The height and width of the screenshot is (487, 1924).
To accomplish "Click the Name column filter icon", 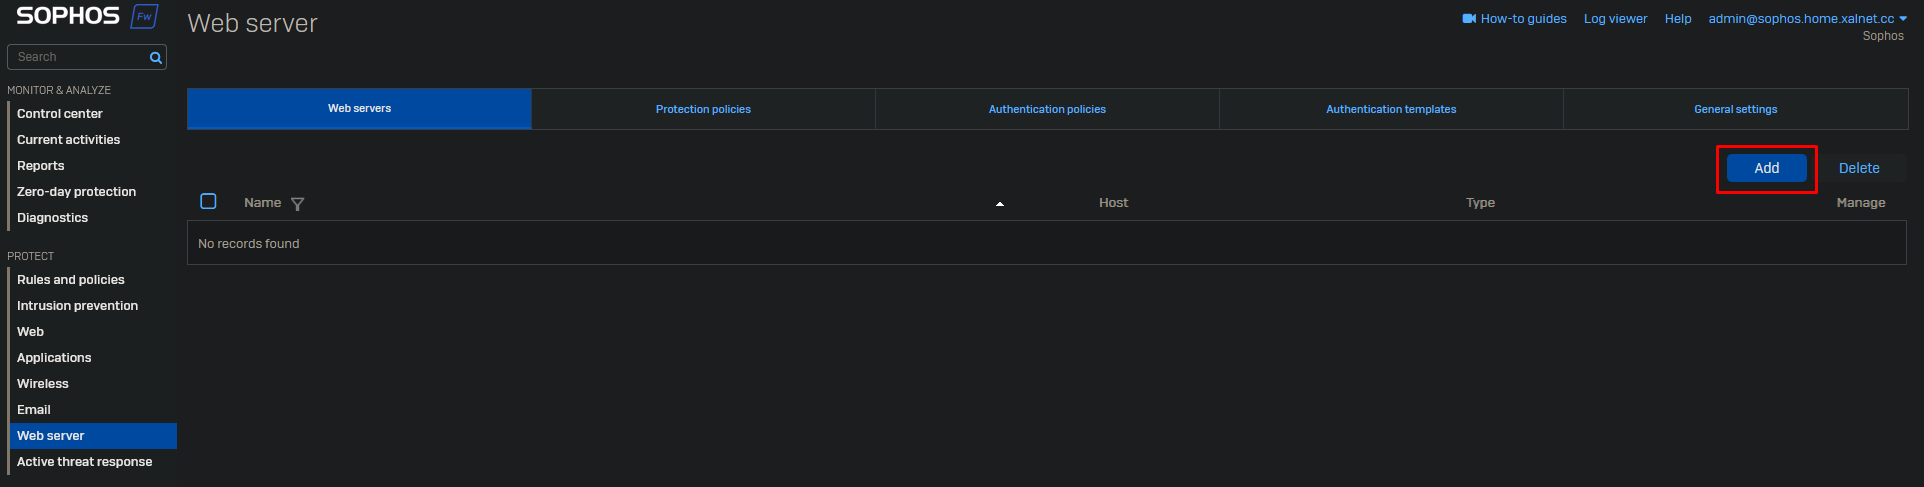I will tap(297, 204).
